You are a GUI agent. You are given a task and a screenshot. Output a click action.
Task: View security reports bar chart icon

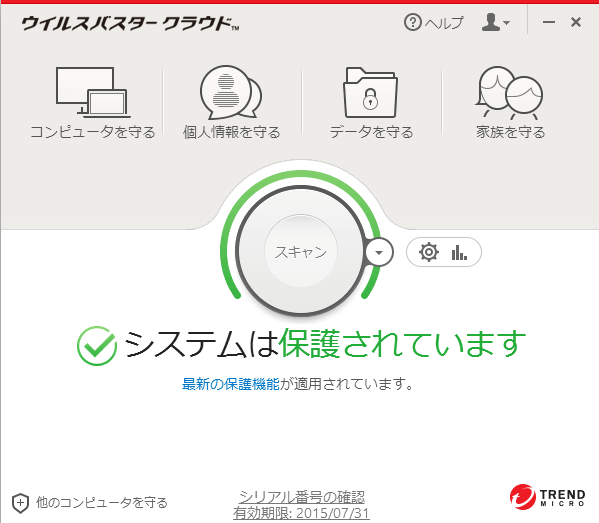coord(459,253)
